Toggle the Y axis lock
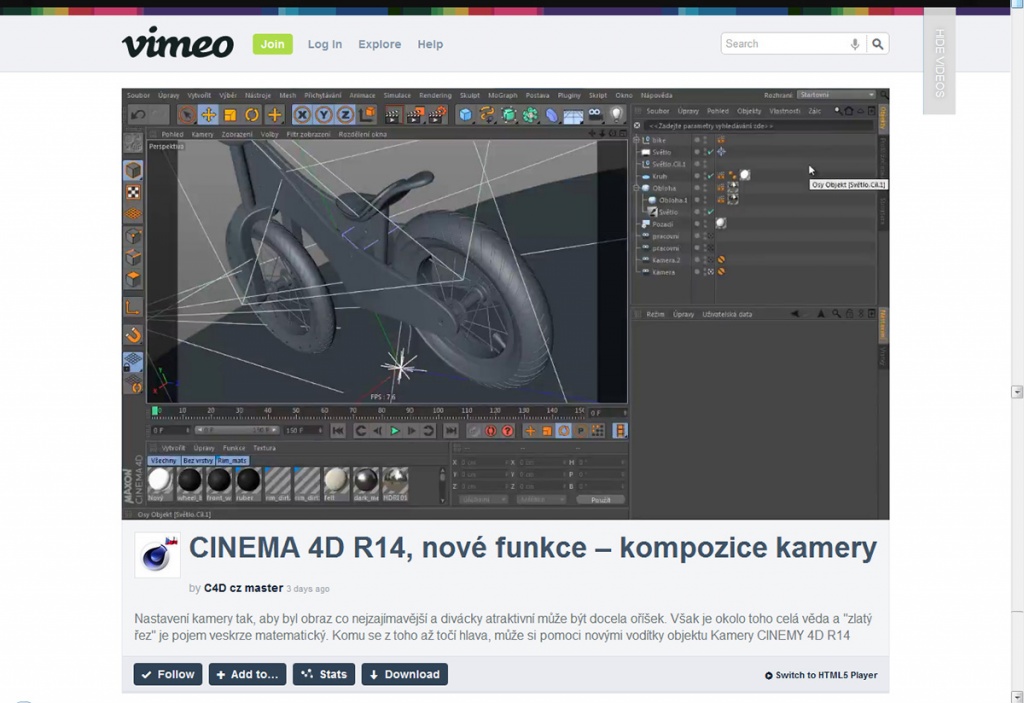 [323, 116]
